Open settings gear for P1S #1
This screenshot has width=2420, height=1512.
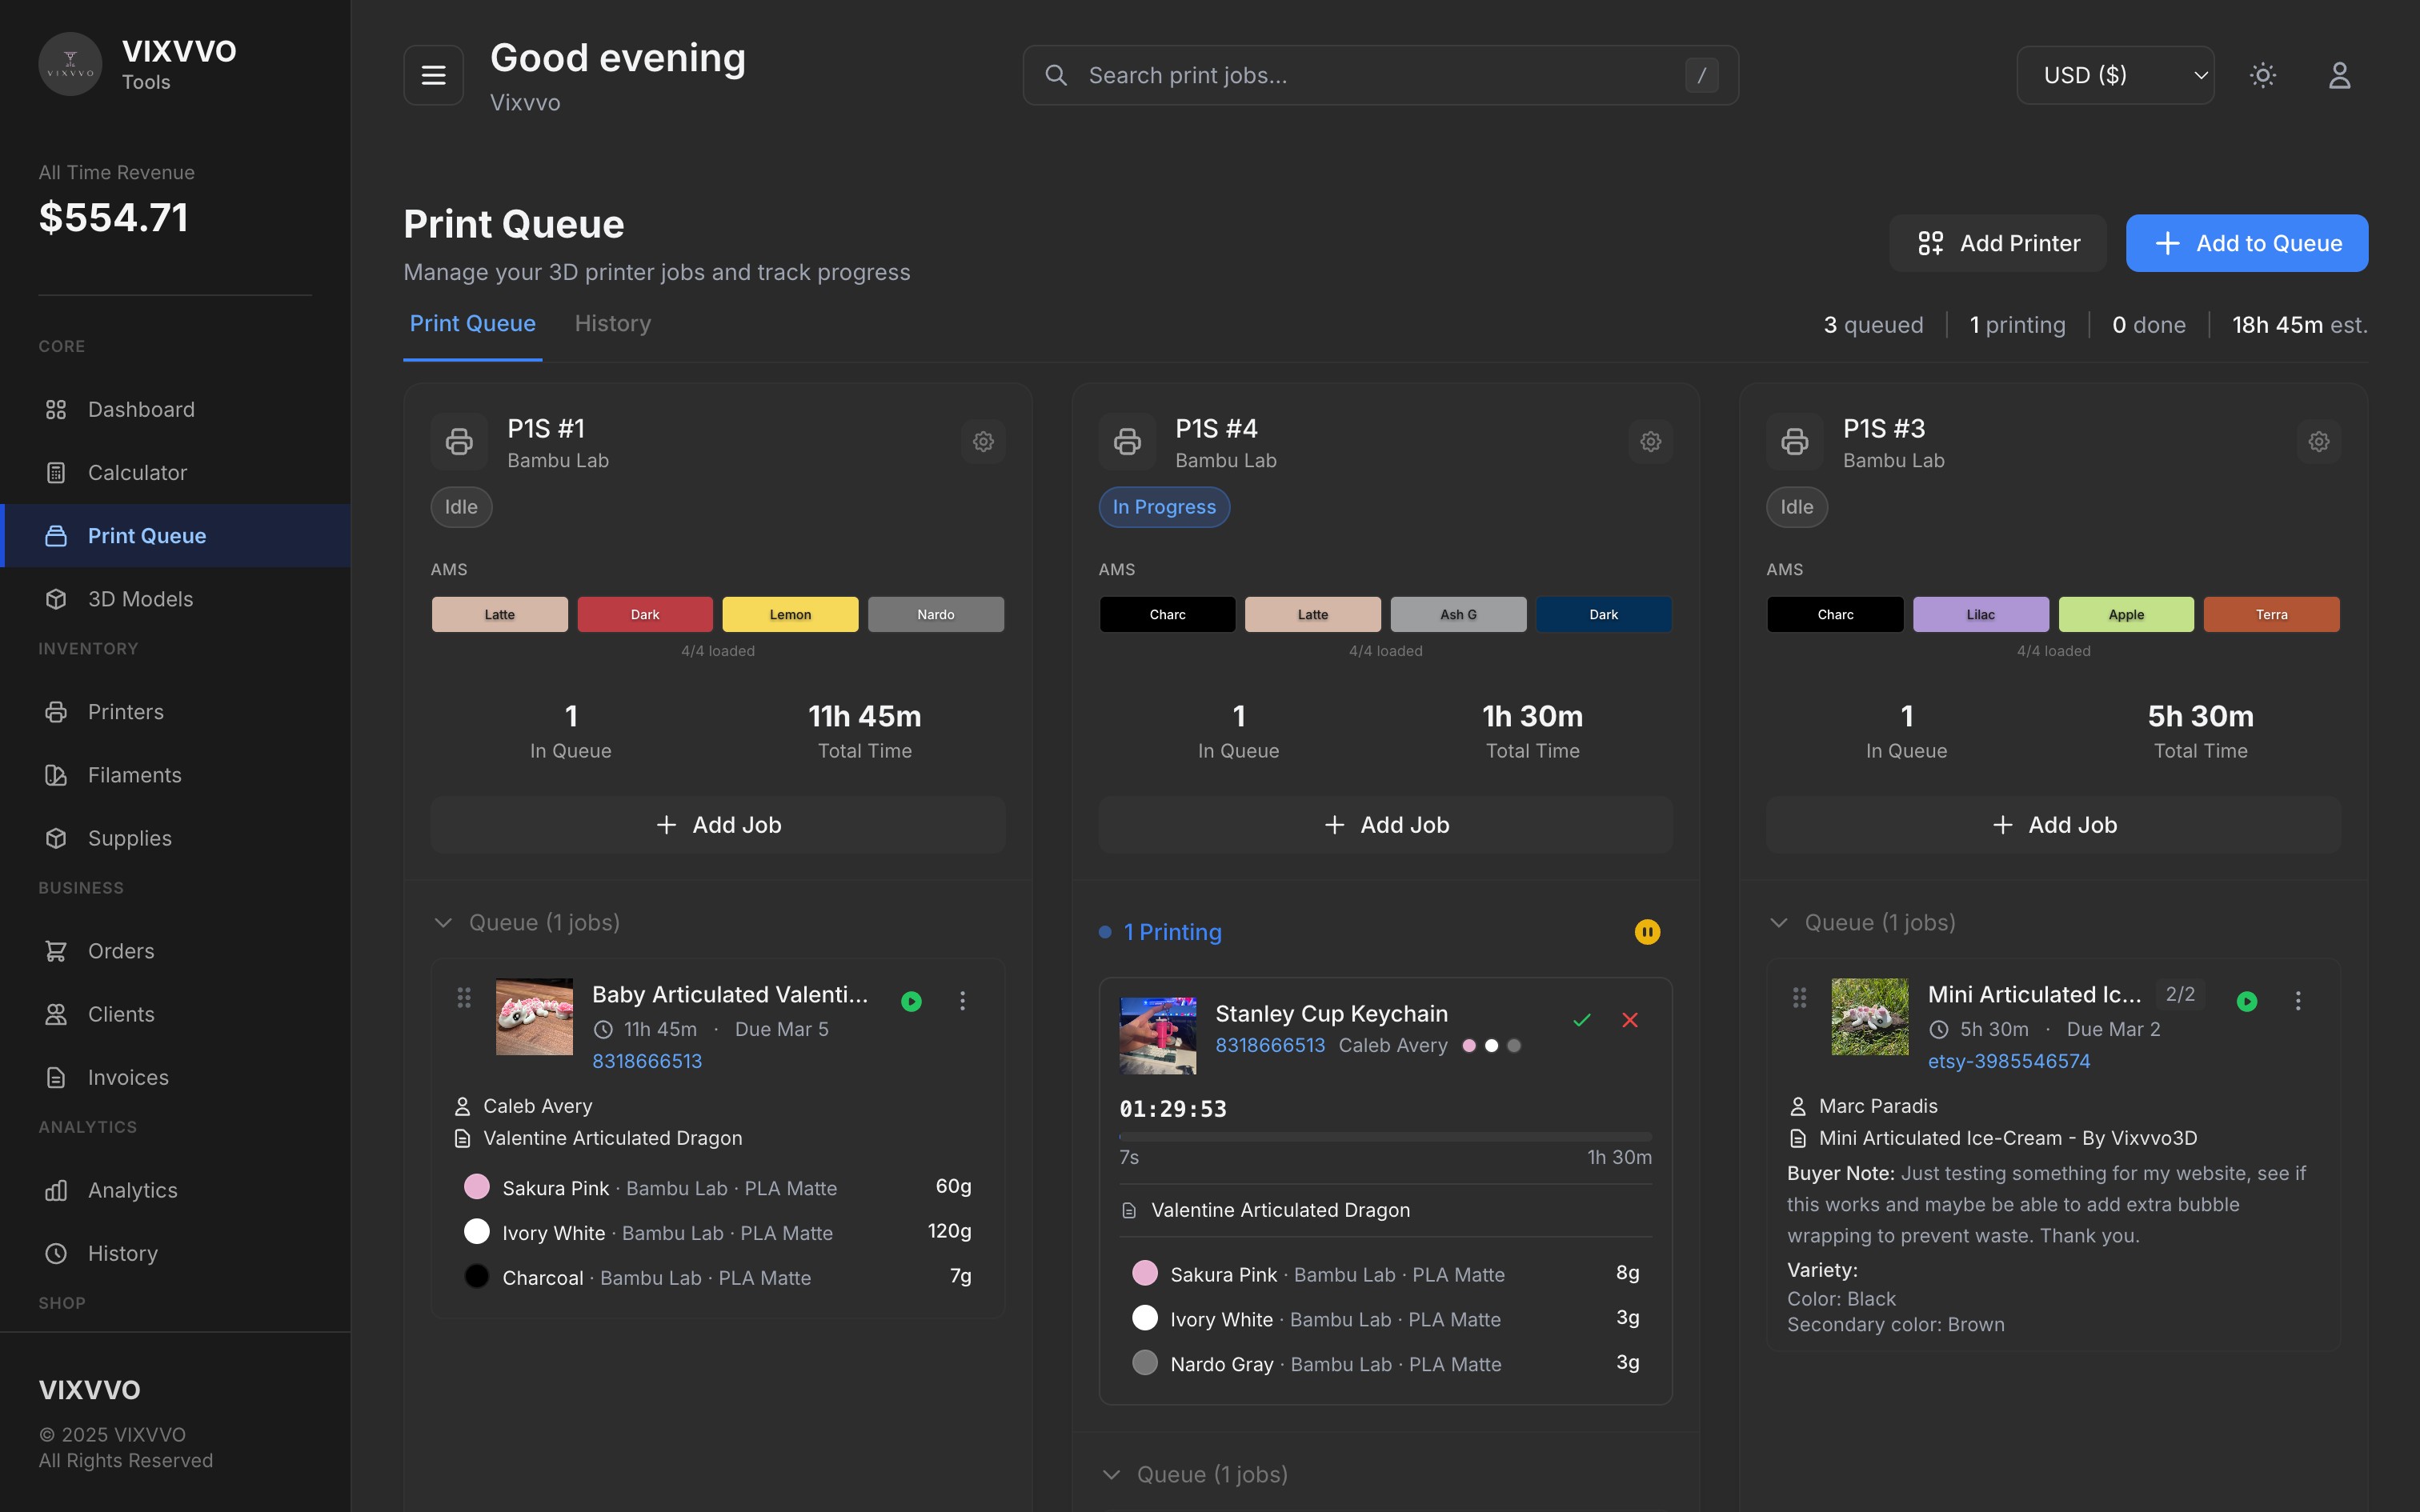[x=983, y=441]
